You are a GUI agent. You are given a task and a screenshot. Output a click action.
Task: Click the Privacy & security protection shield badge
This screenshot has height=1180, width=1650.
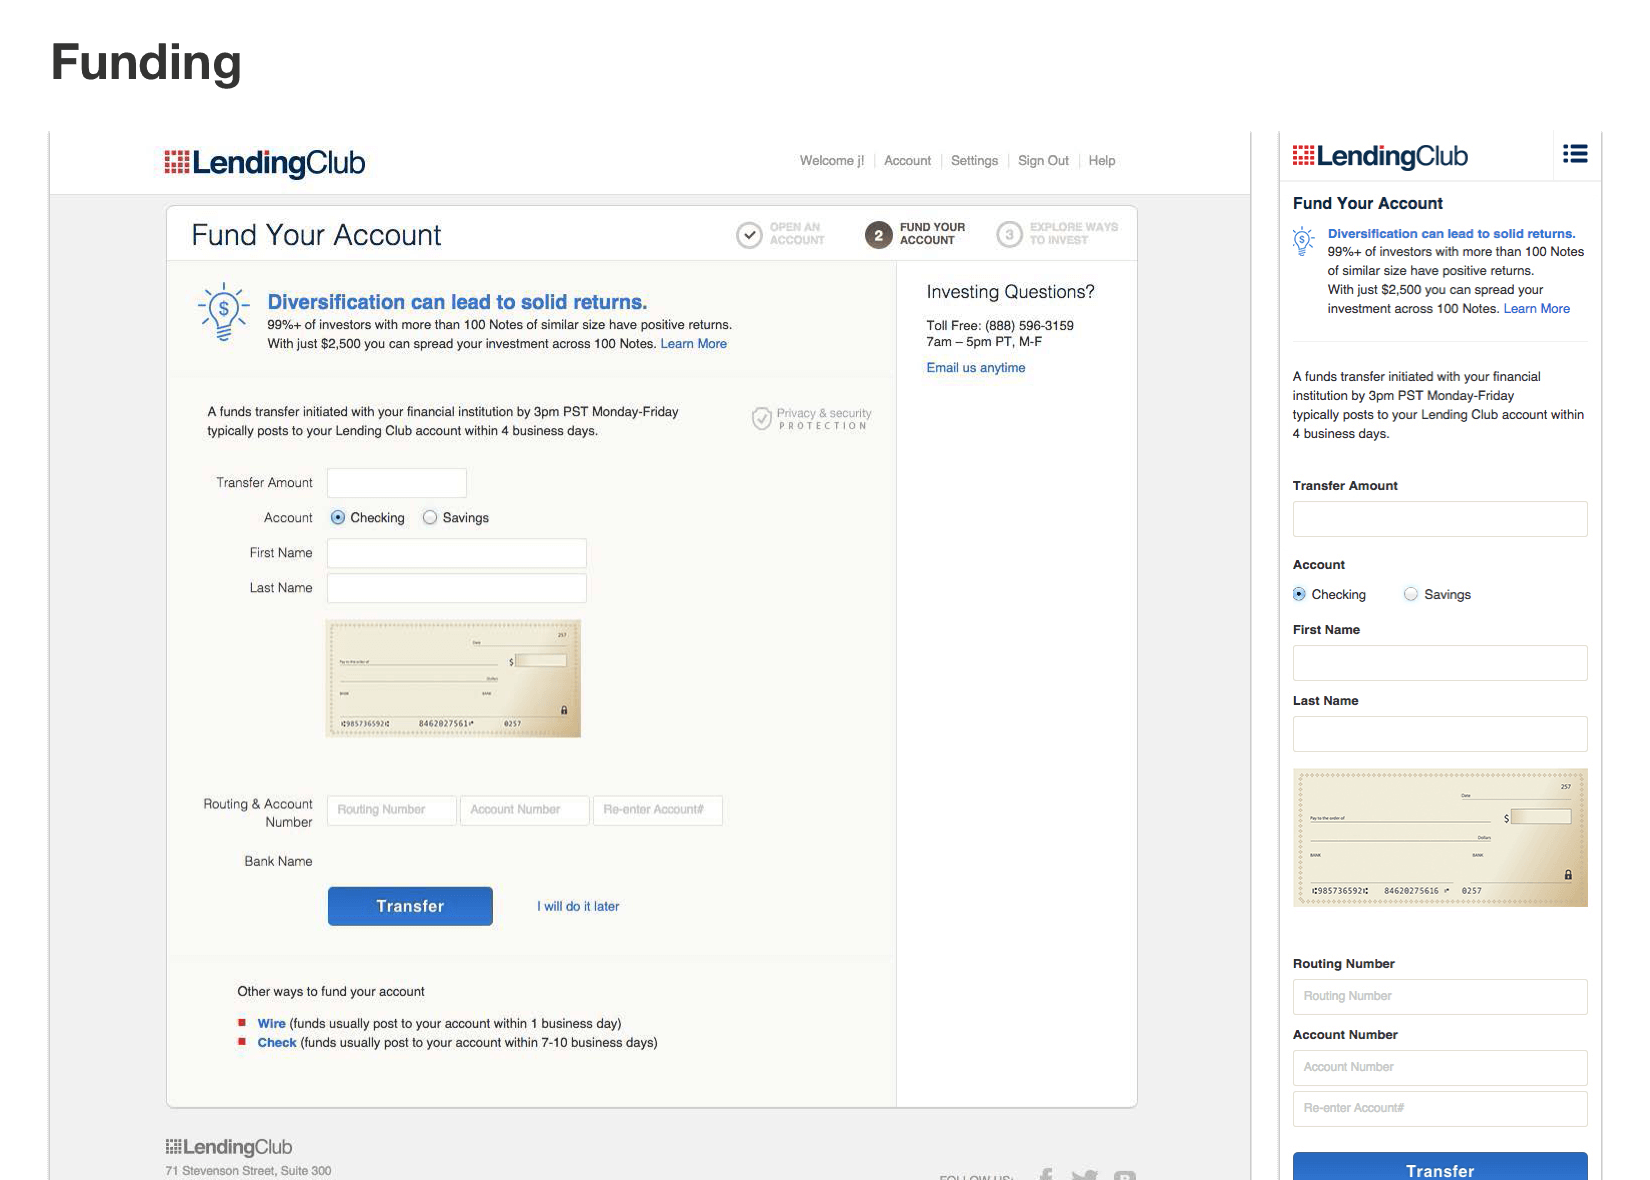coord(811,419)
